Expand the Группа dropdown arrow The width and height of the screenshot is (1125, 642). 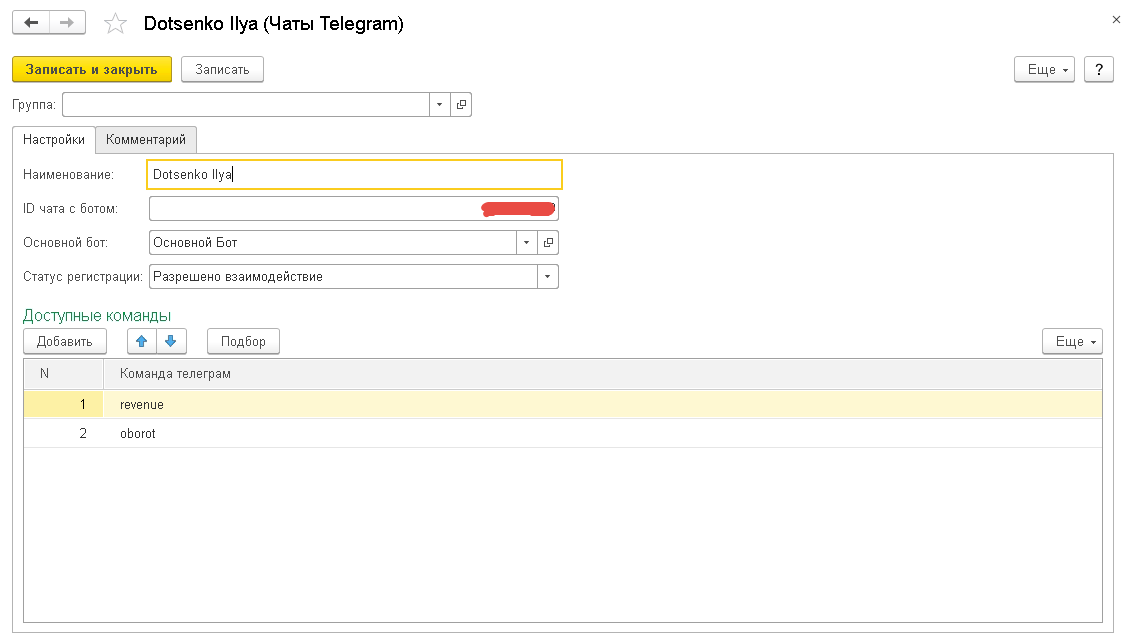coord(439,105)
